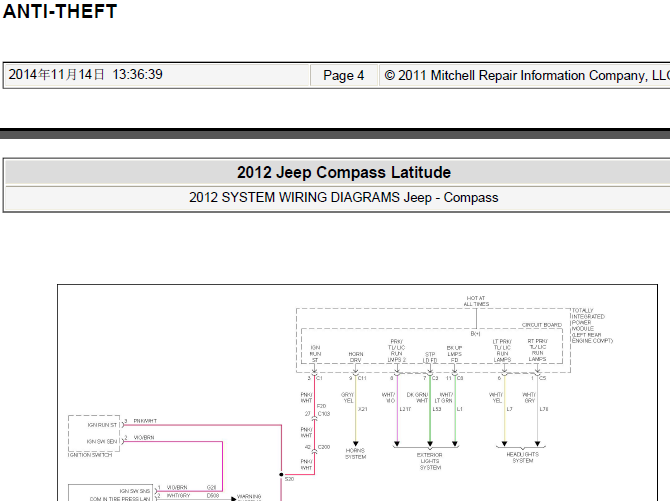
Task: Click the 'HORNS SYSTEM' reference
Action: [x=356, y=454]
